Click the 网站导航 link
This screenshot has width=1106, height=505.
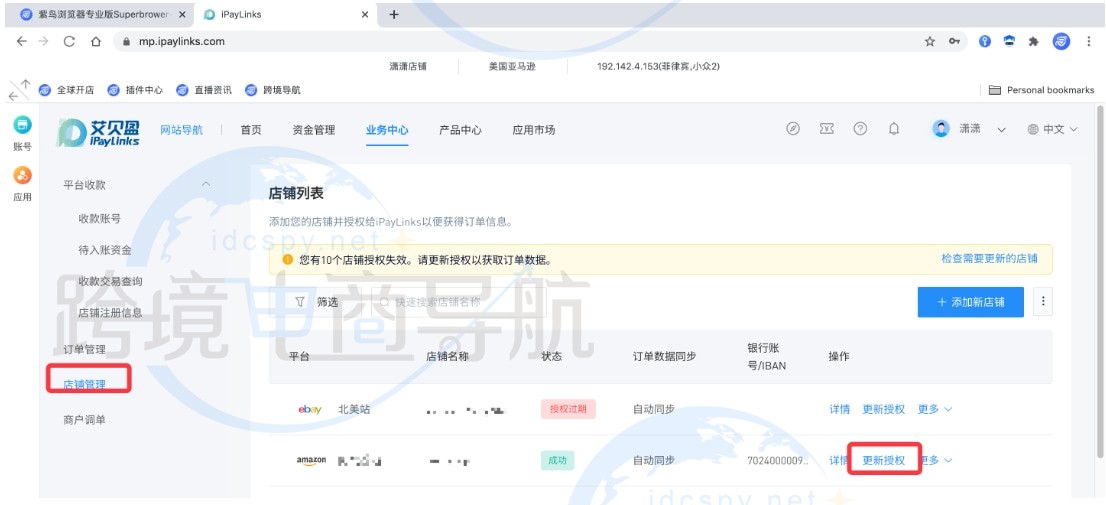click(181, 130)
